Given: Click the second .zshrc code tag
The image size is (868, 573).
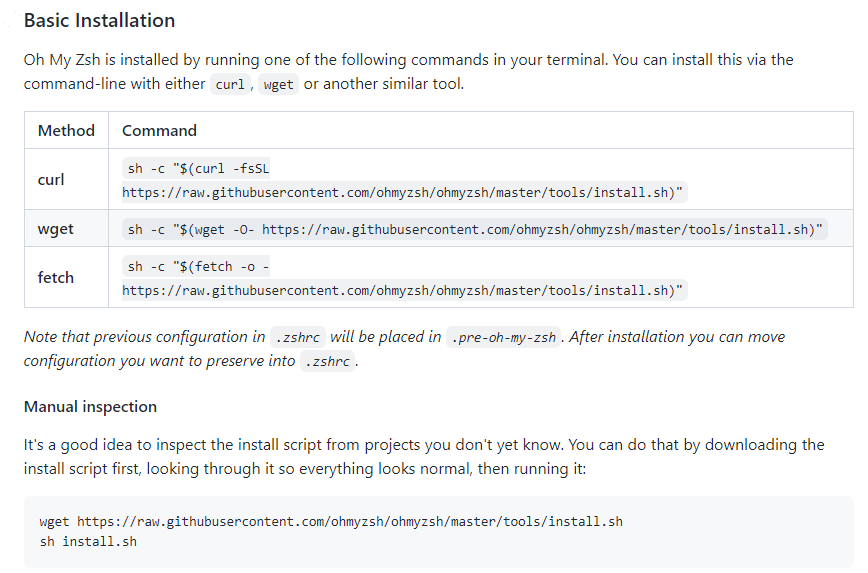Looking at the screenshot, I should click(x=327, y=362).
